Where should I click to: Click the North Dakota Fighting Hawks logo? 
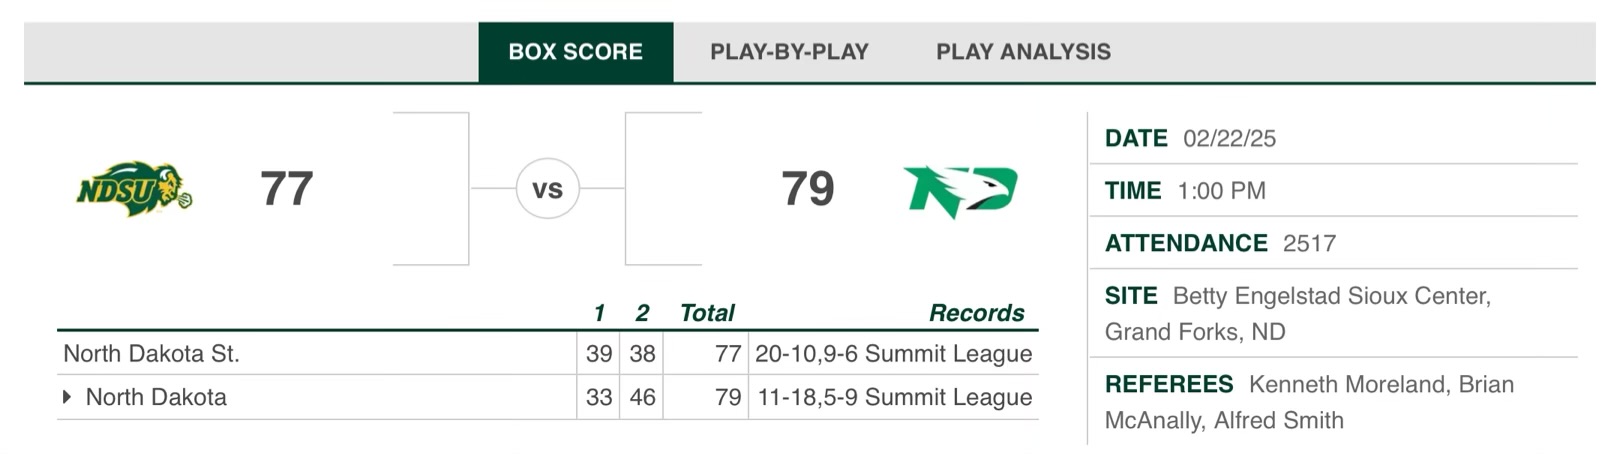pyautogui.click(x=960, y=190)
